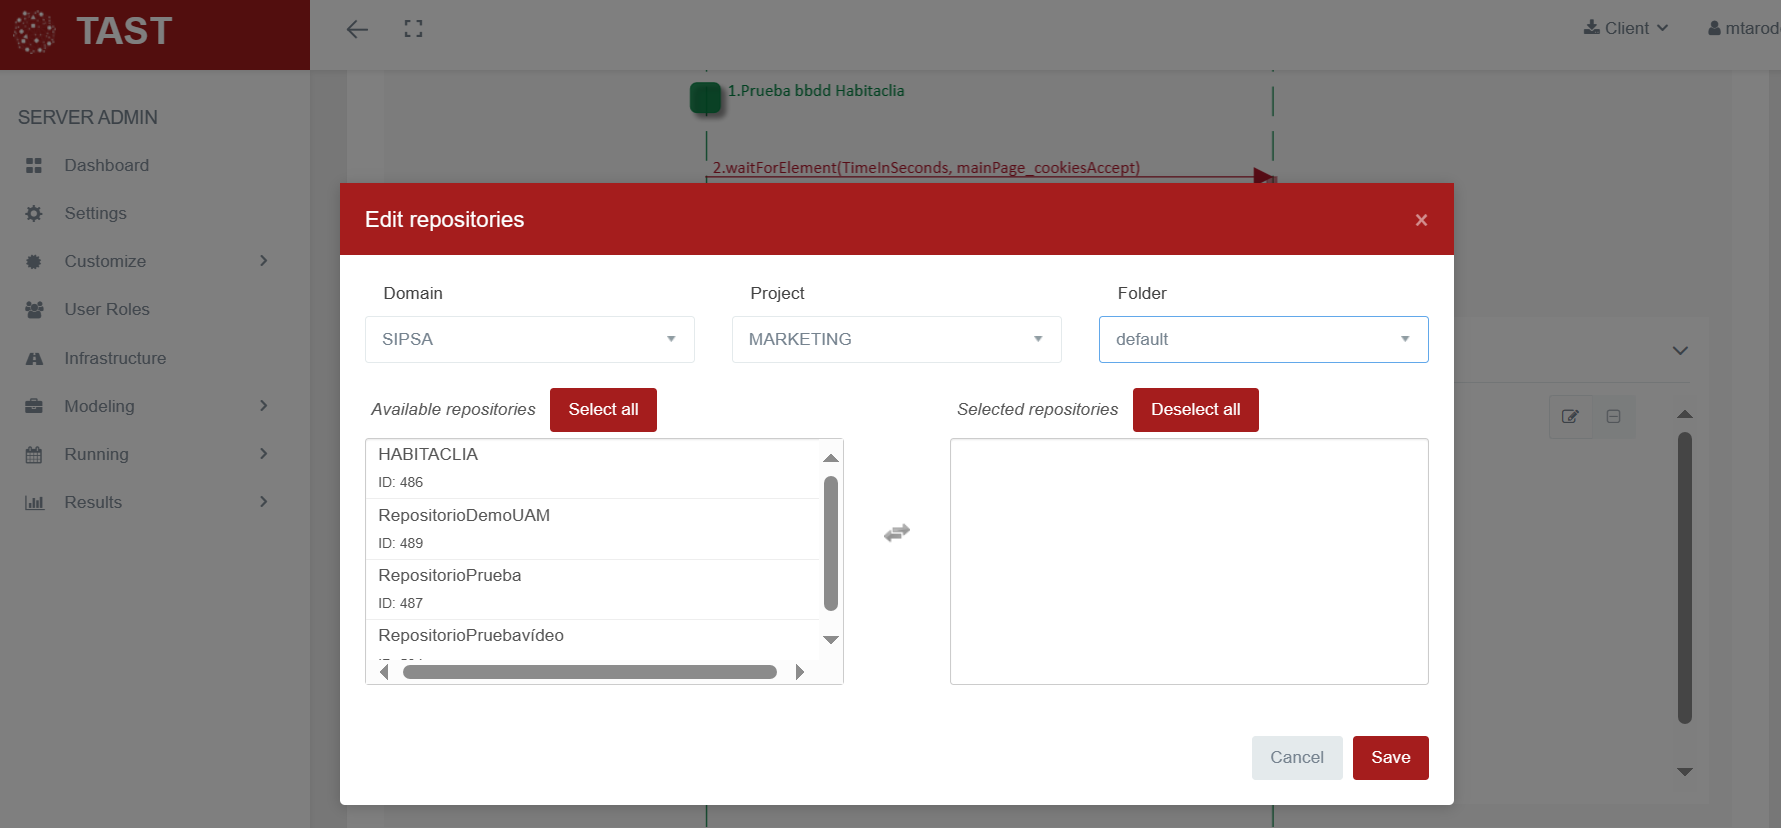Click the Results bar chart icon
Viewport: 1781px width, 828px height.
[x=34, y=503]
